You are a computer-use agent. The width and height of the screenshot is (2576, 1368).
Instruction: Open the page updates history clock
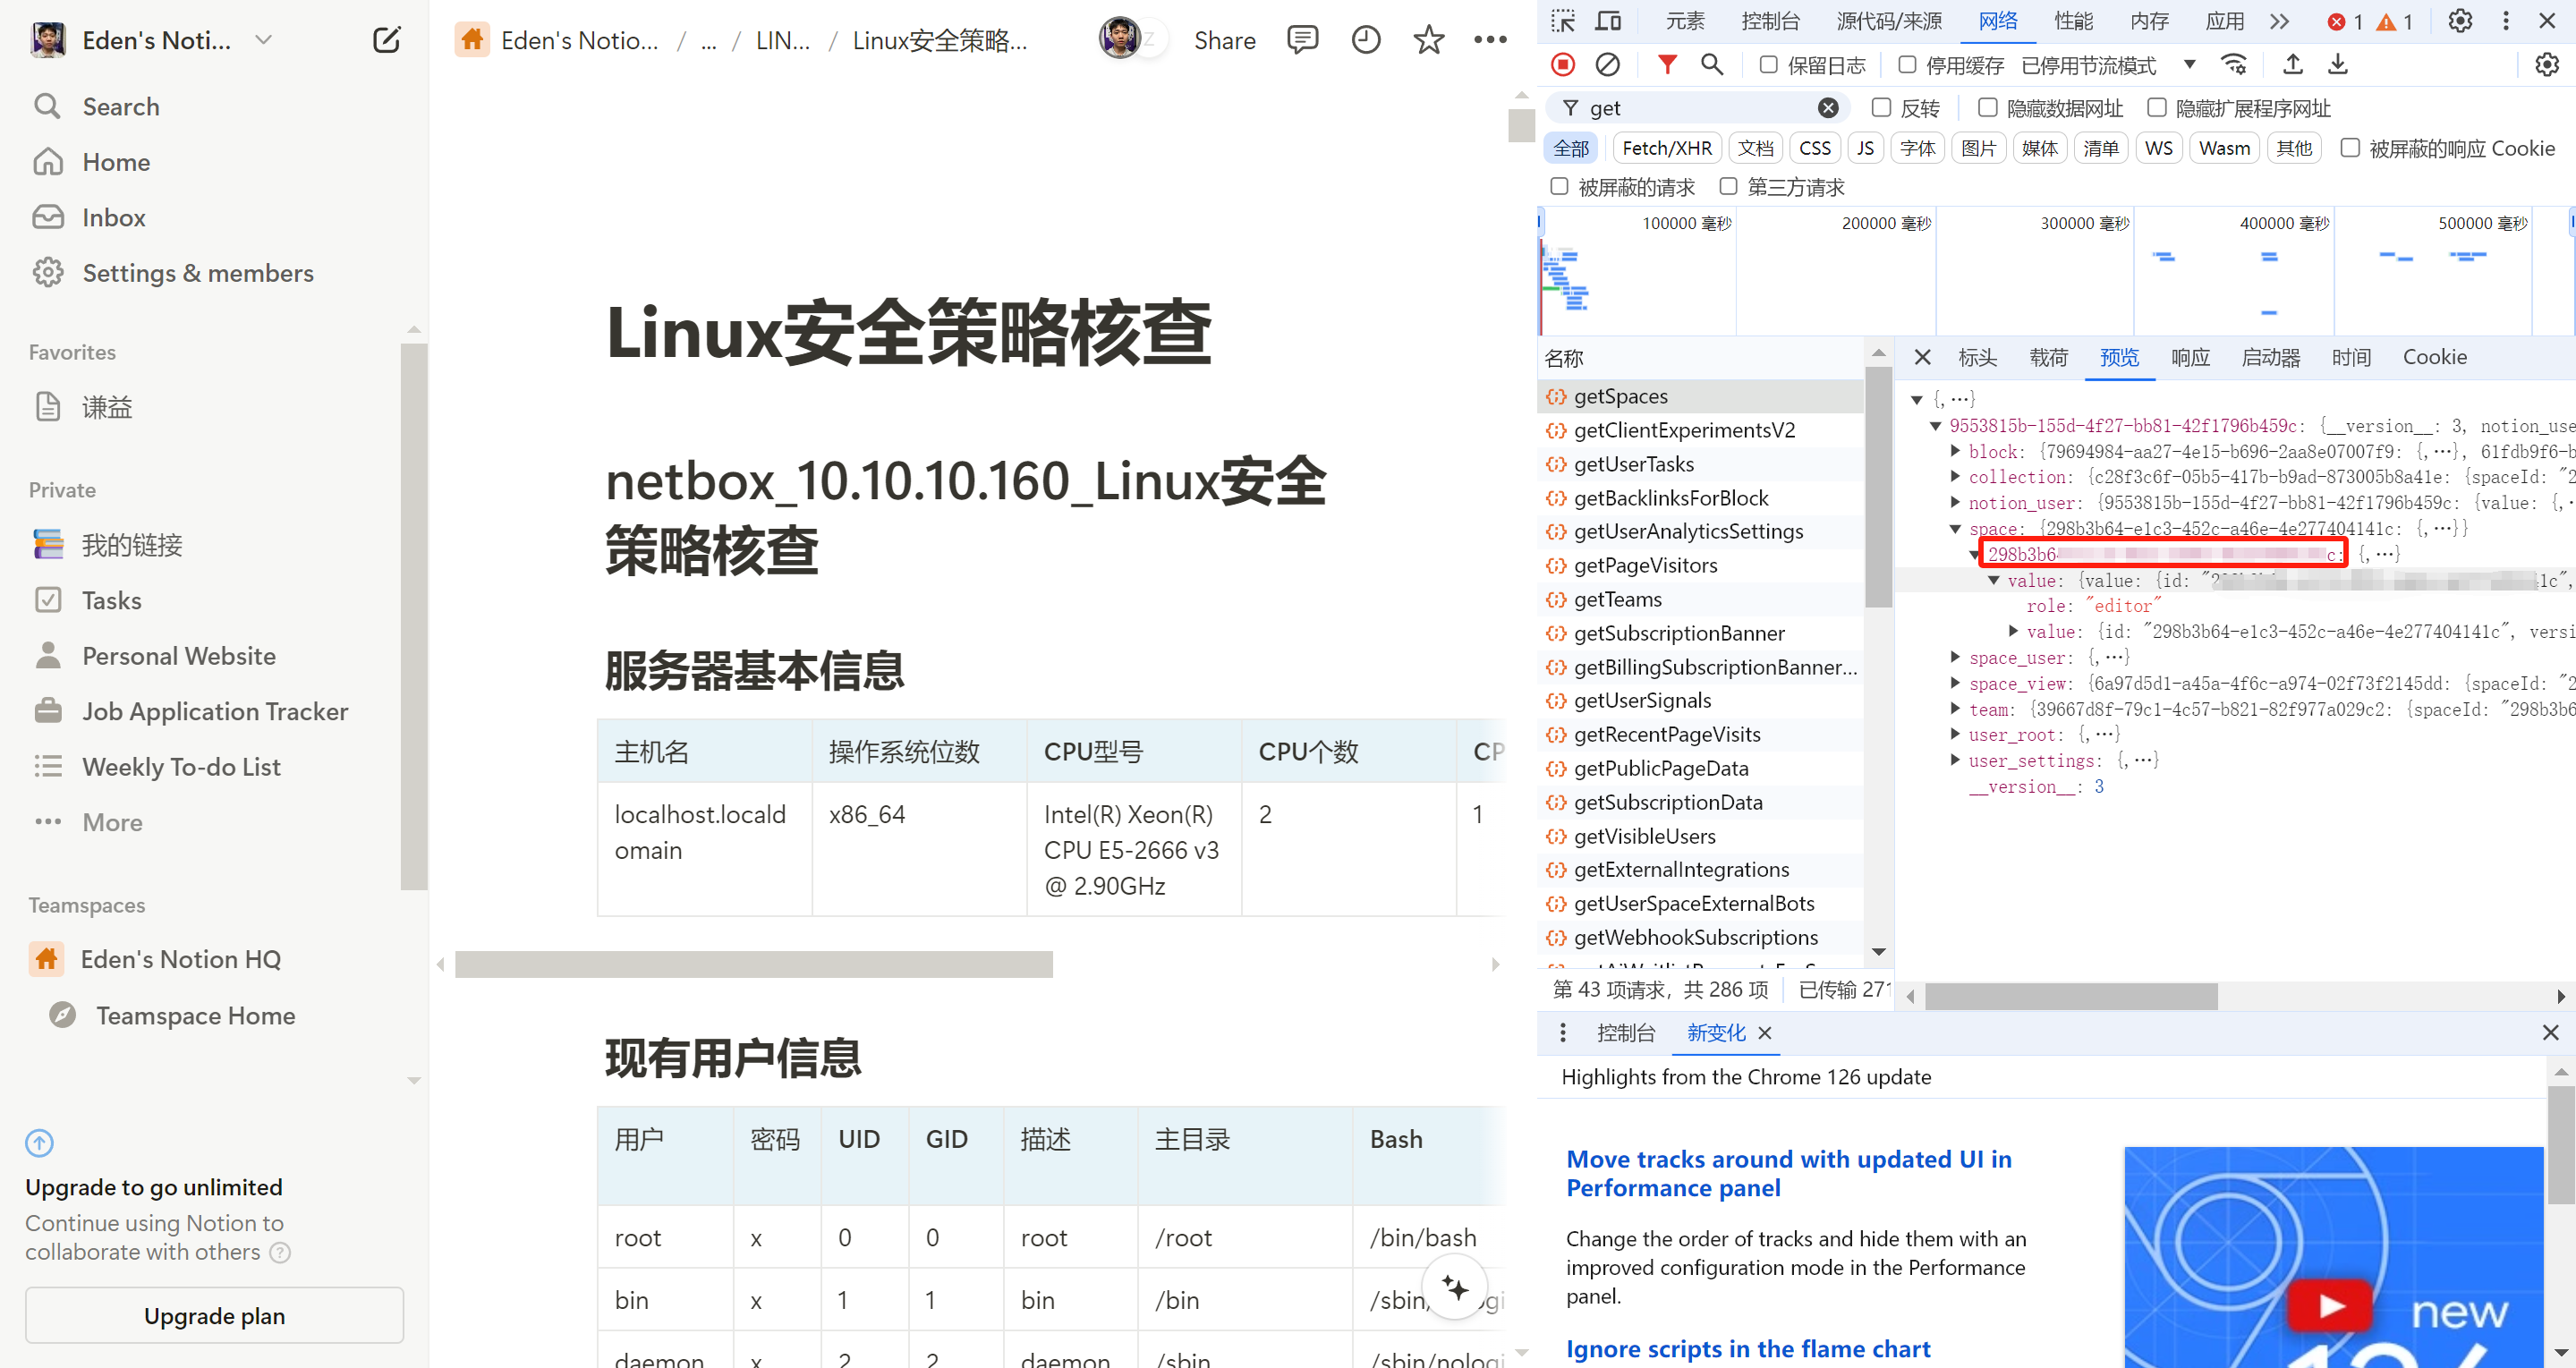click(x=1365, y=40)
